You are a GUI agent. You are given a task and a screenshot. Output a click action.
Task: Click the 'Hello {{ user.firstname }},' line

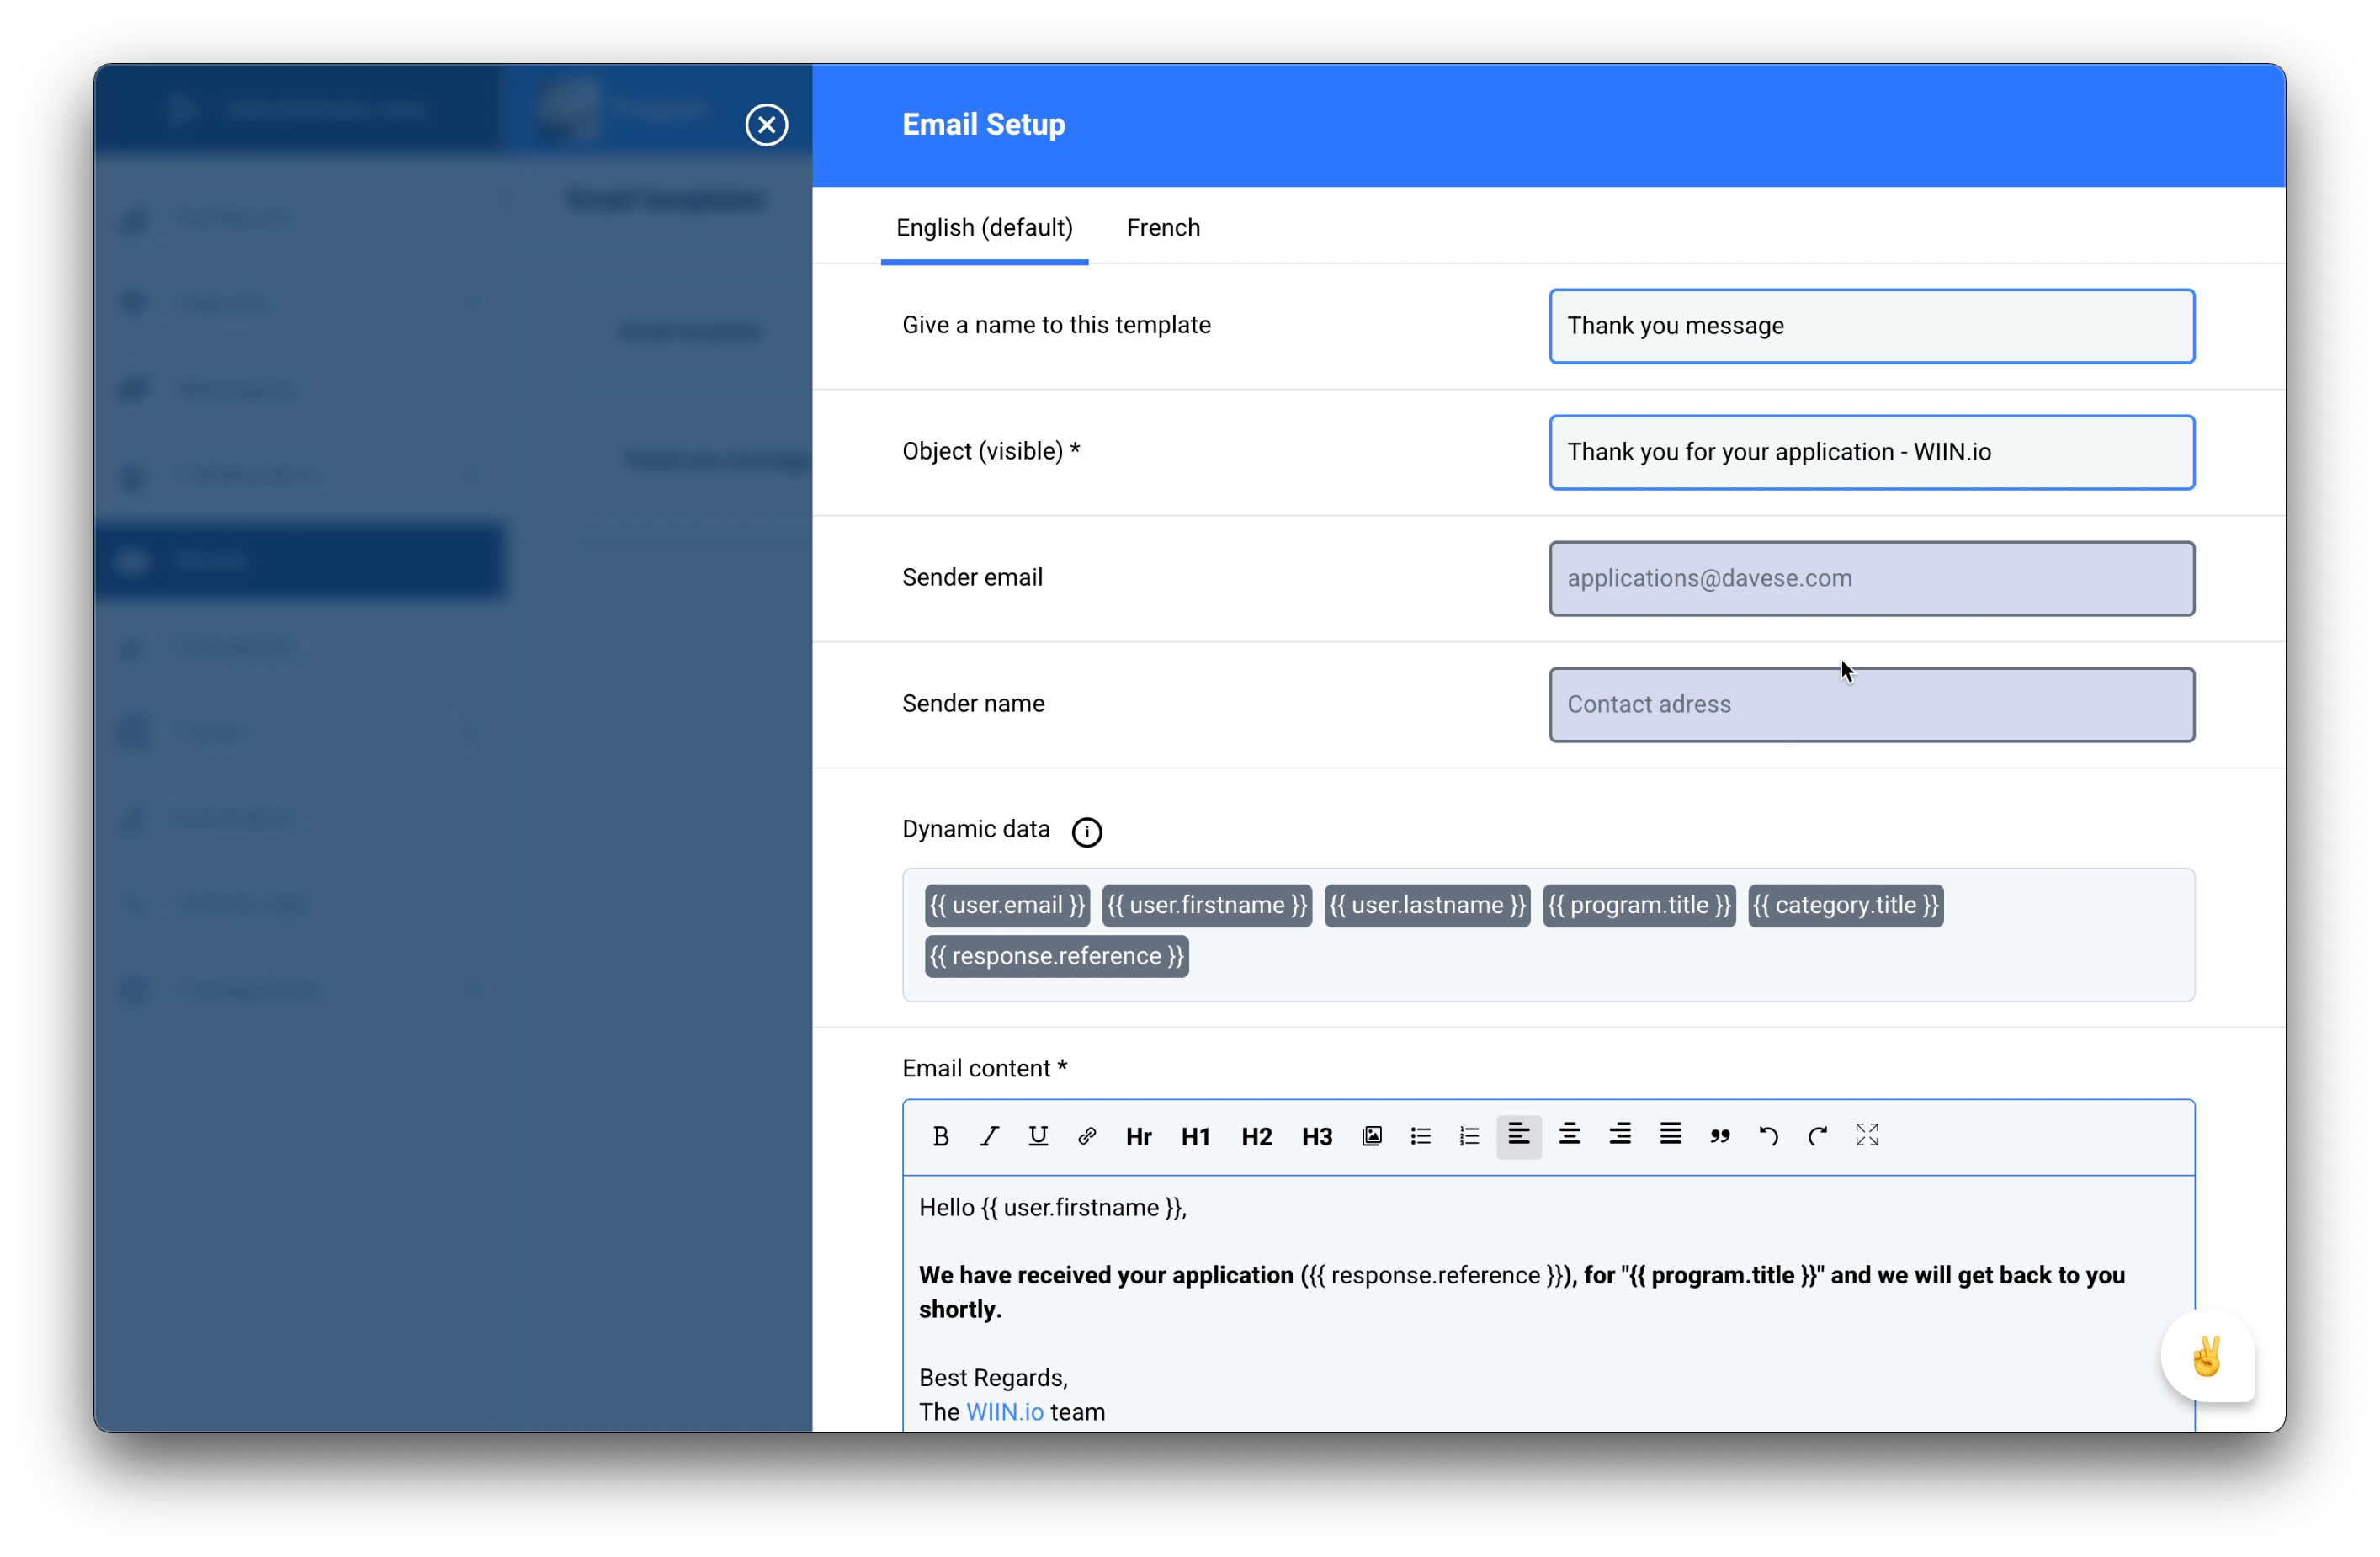(1052, 1208)
